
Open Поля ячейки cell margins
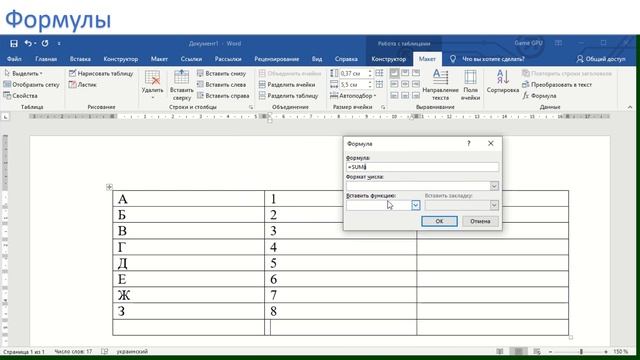point(470,85)
